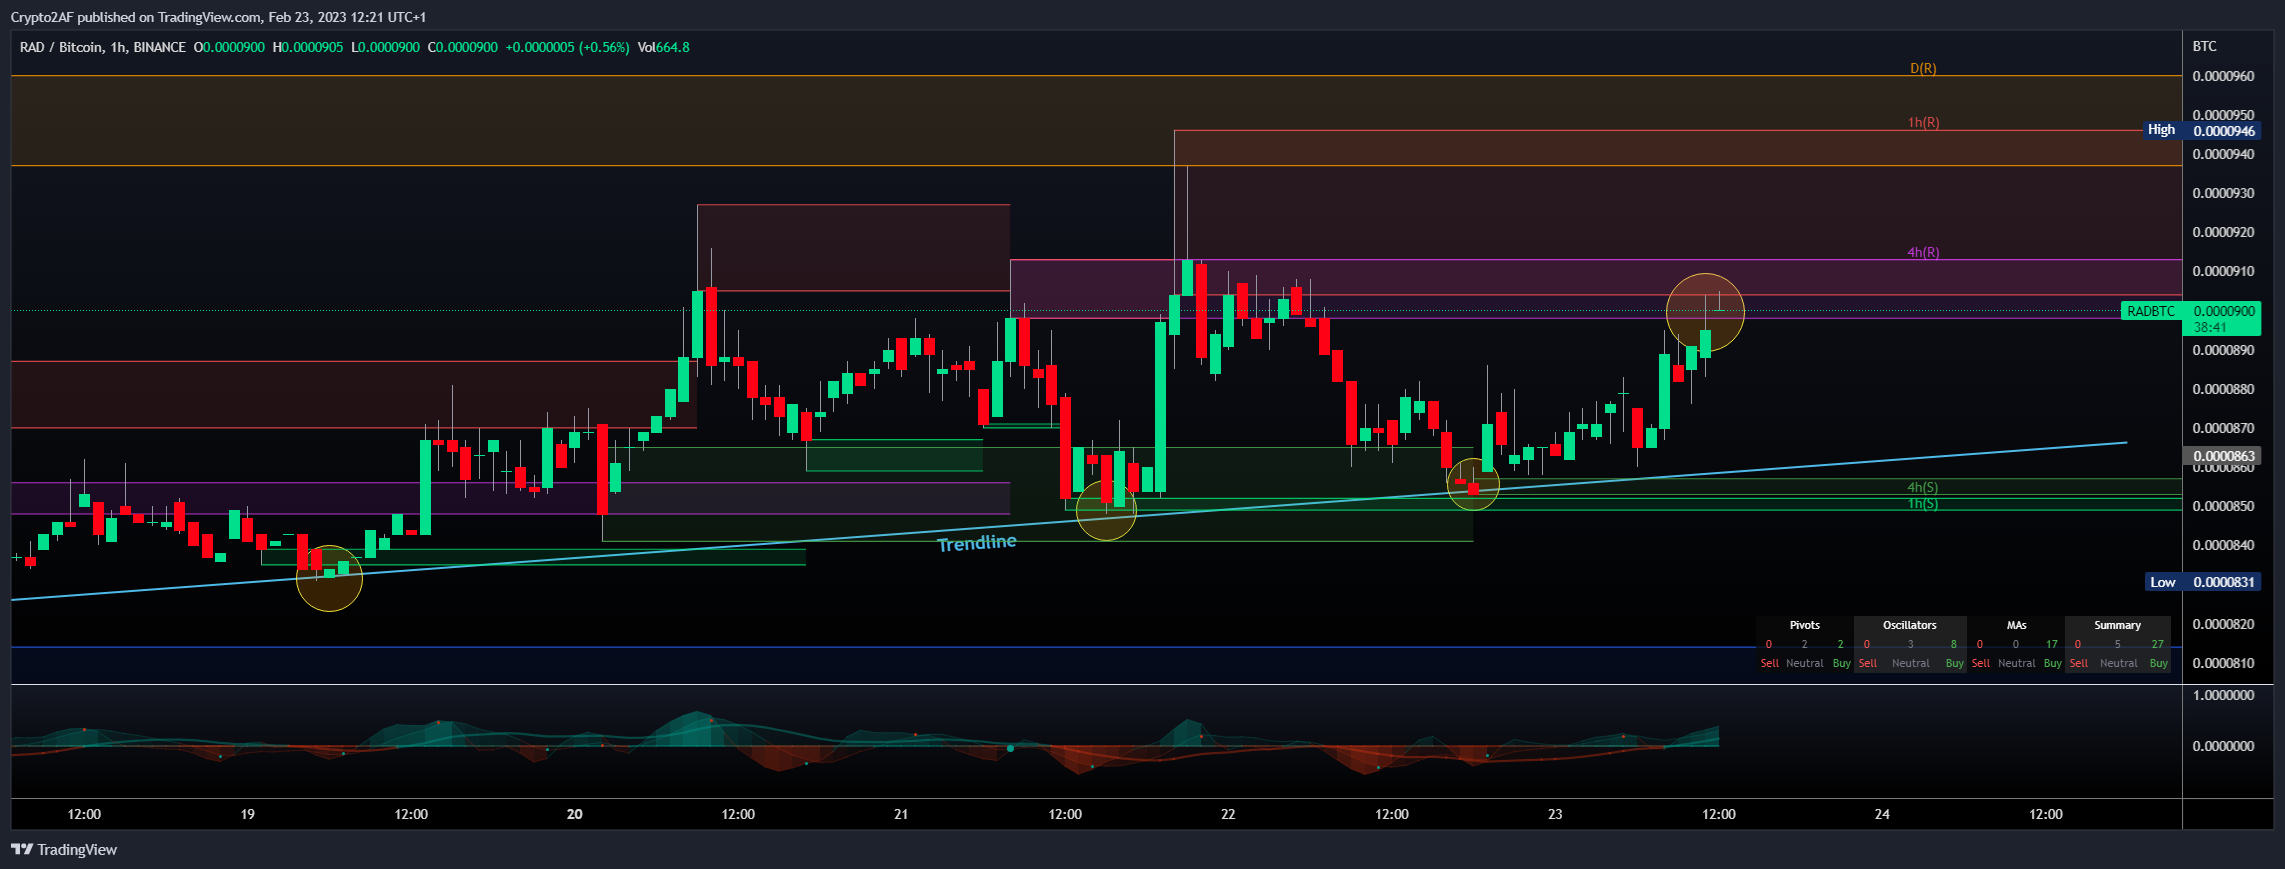The width and height of the screenshot is (2285, 869).
Task: Click the date label 21 on time axis
Action: 901,814
